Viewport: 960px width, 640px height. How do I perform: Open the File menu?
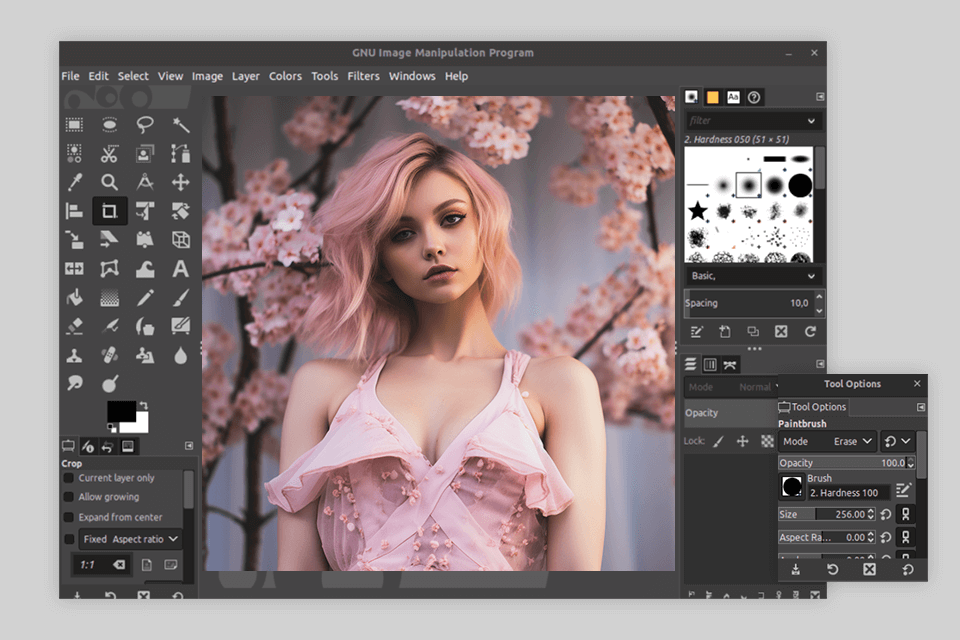(x=70, y=76)
